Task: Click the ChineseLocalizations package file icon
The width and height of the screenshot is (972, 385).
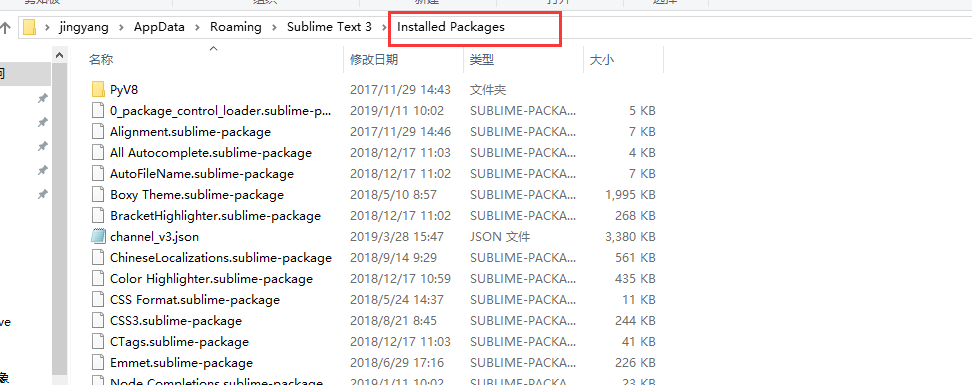Action: [x=98, y=257]
